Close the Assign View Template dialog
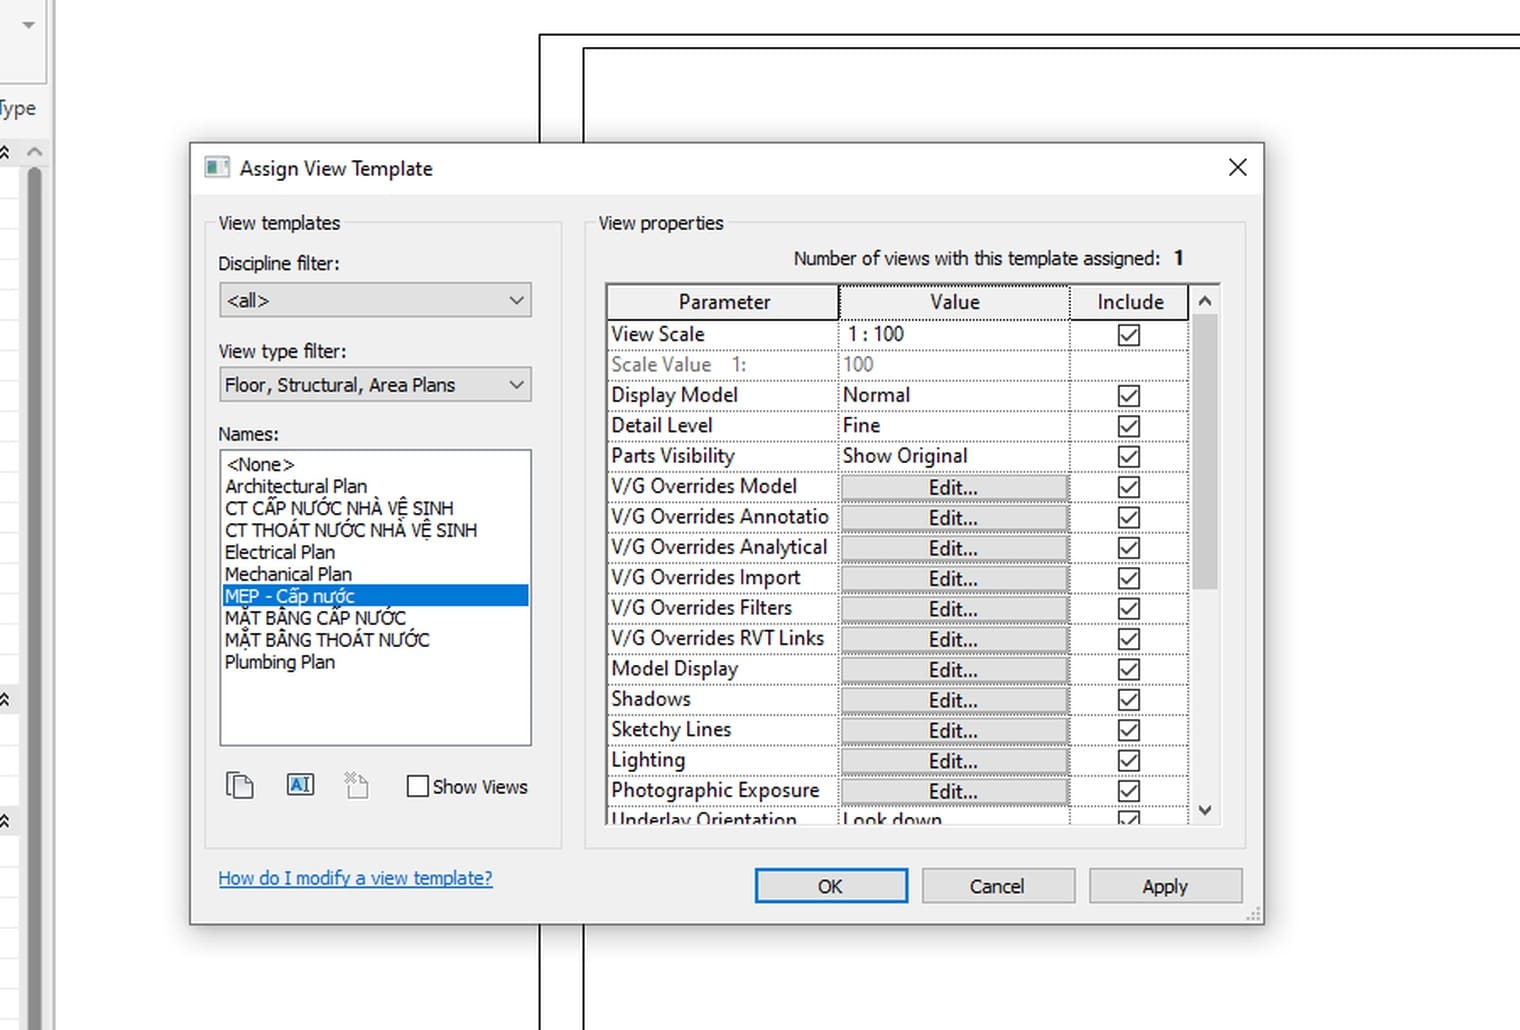The height and width of the screenshot is (1030, 1520). pos(1237,168)
